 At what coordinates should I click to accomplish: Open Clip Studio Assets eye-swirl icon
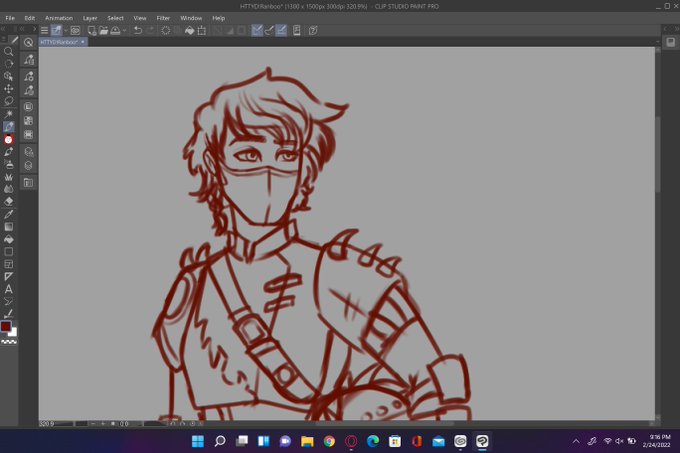click(75, 30)
